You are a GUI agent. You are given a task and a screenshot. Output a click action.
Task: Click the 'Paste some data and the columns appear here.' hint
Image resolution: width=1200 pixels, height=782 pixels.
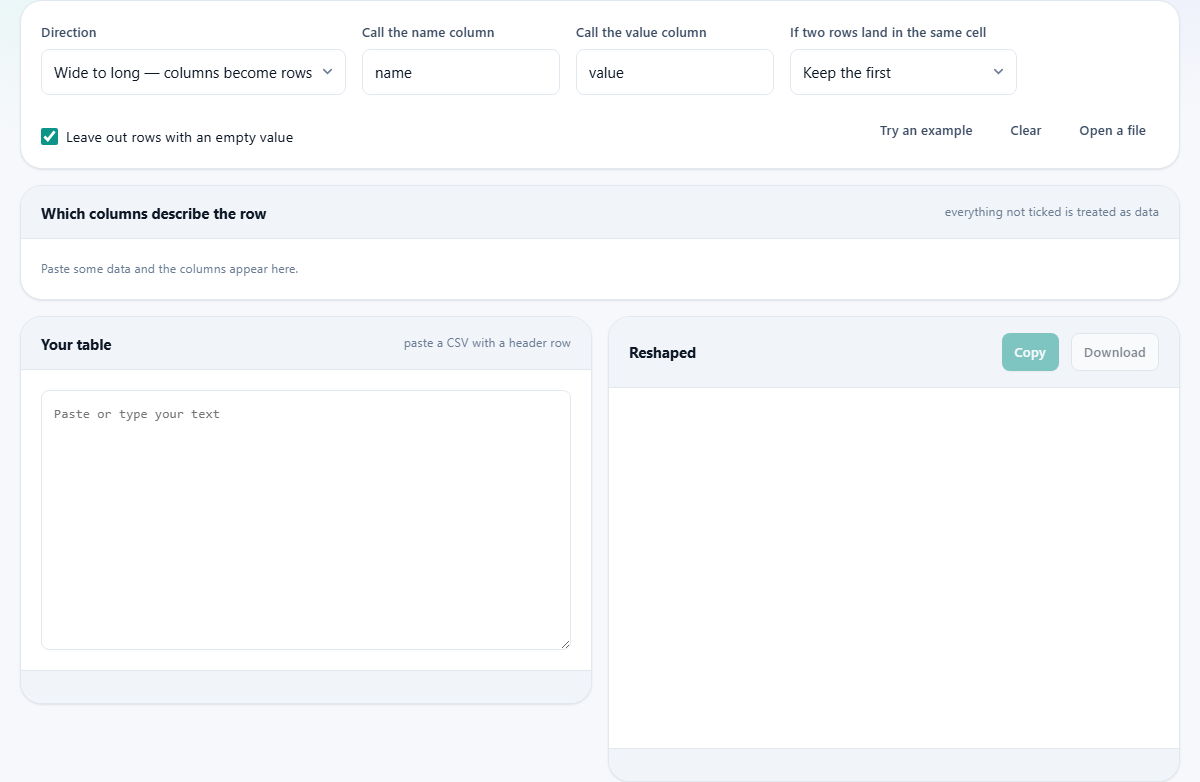click(170, 269)
